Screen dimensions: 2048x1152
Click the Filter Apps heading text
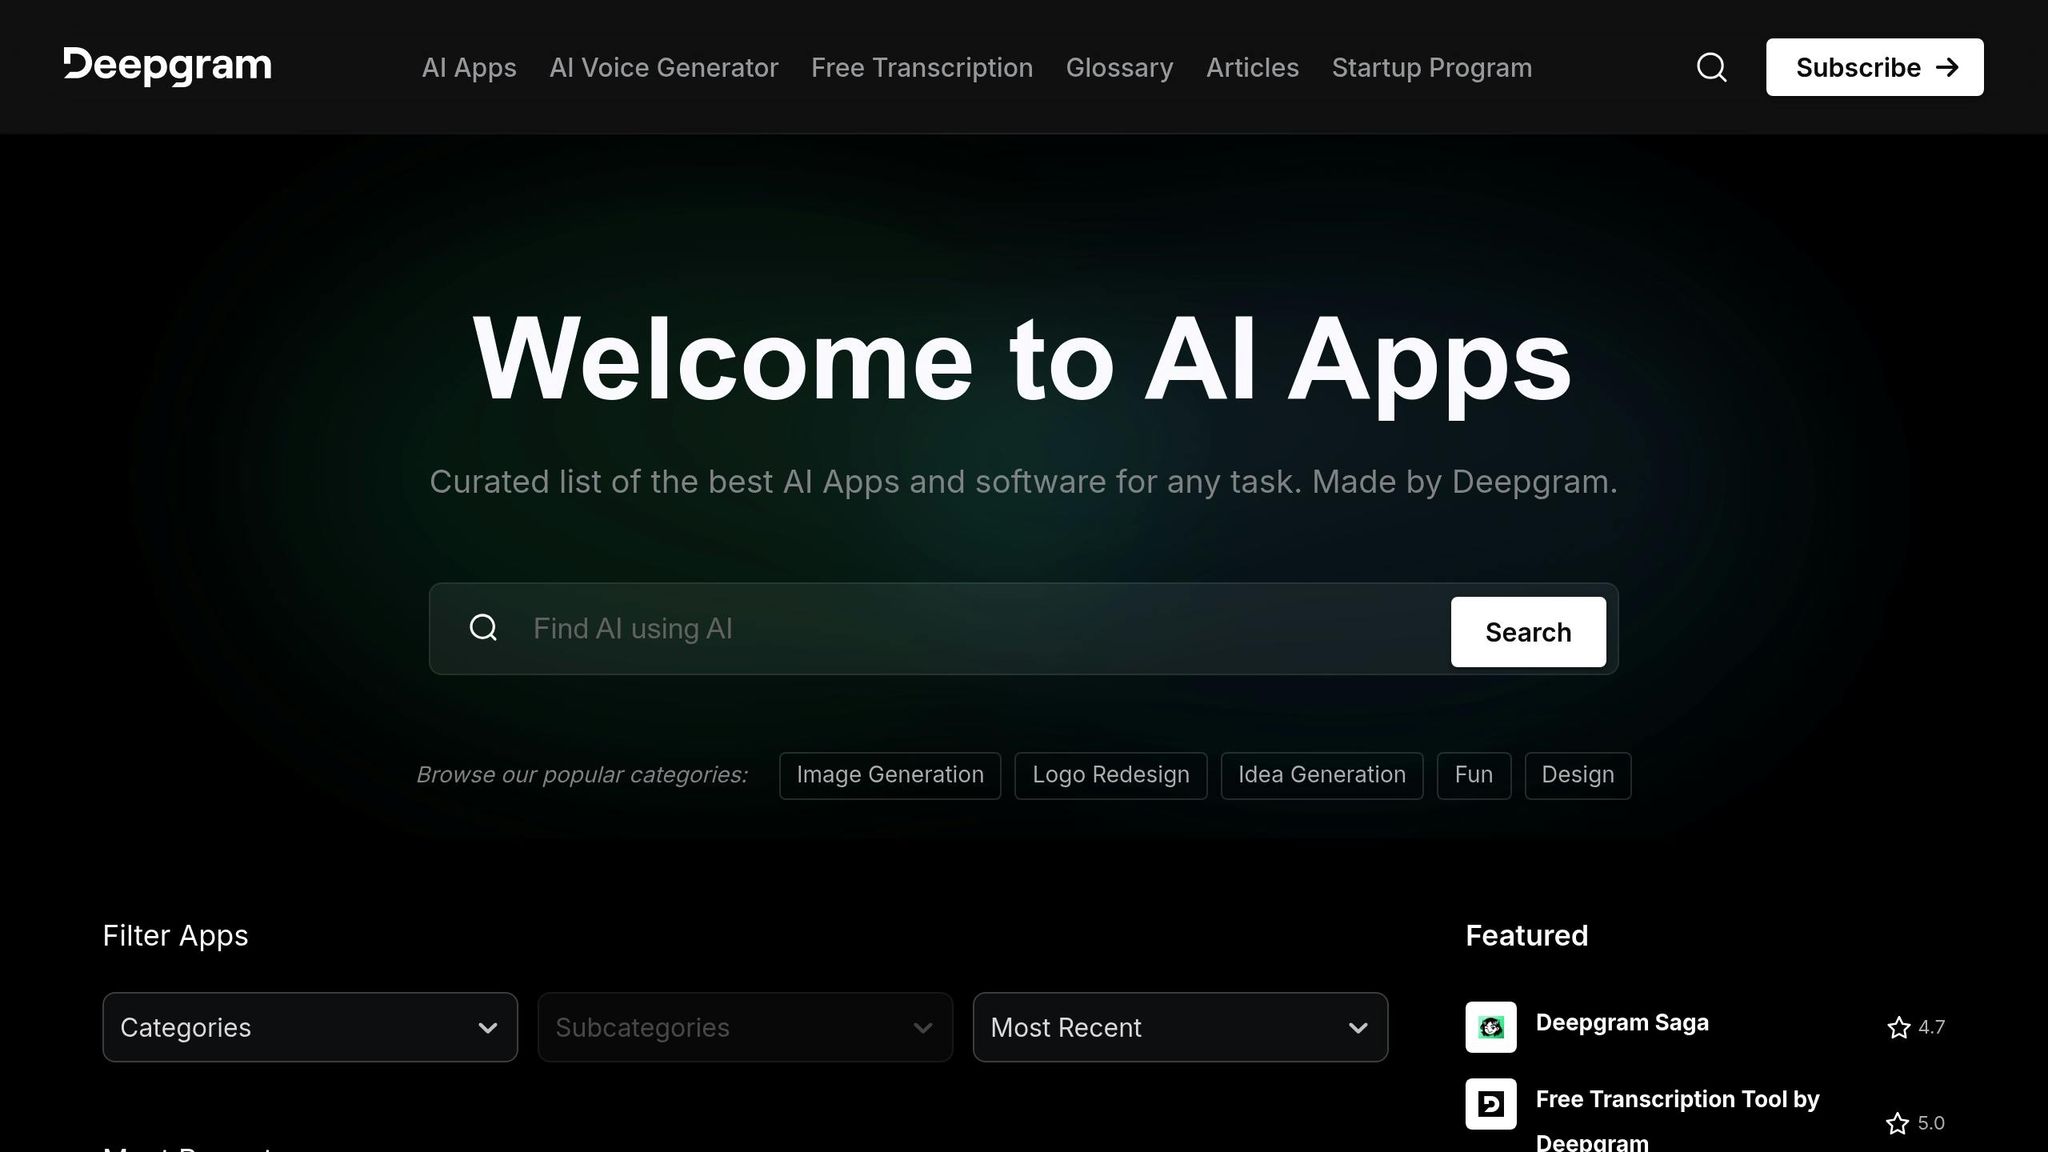175,935
